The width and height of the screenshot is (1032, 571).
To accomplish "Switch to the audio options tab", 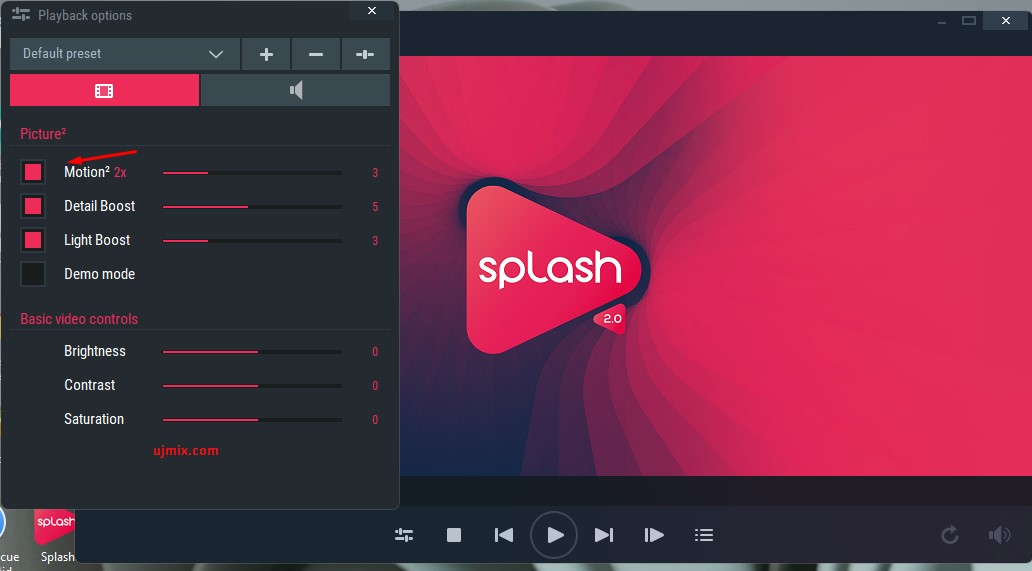I will [x=296, y=90].
